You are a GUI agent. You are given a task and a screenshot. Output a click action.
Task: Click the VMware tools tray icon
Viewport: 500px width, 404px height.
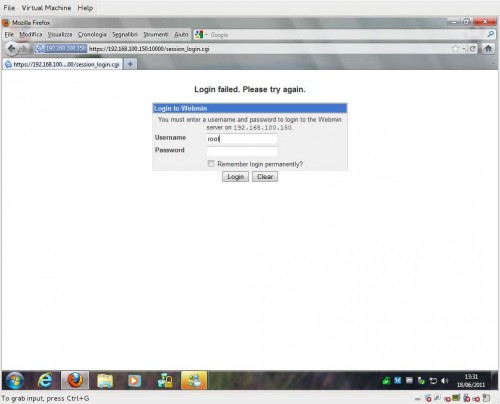pyautogui.click(x=409, y=380)
